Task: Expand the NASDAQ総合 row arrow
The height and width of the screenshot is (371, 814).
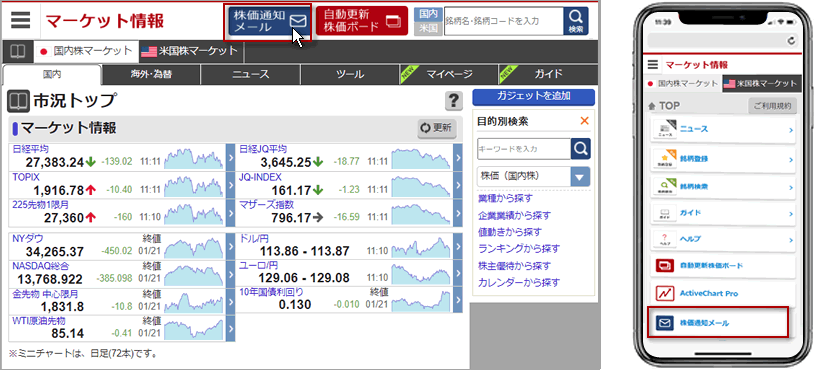Action: 230,273
